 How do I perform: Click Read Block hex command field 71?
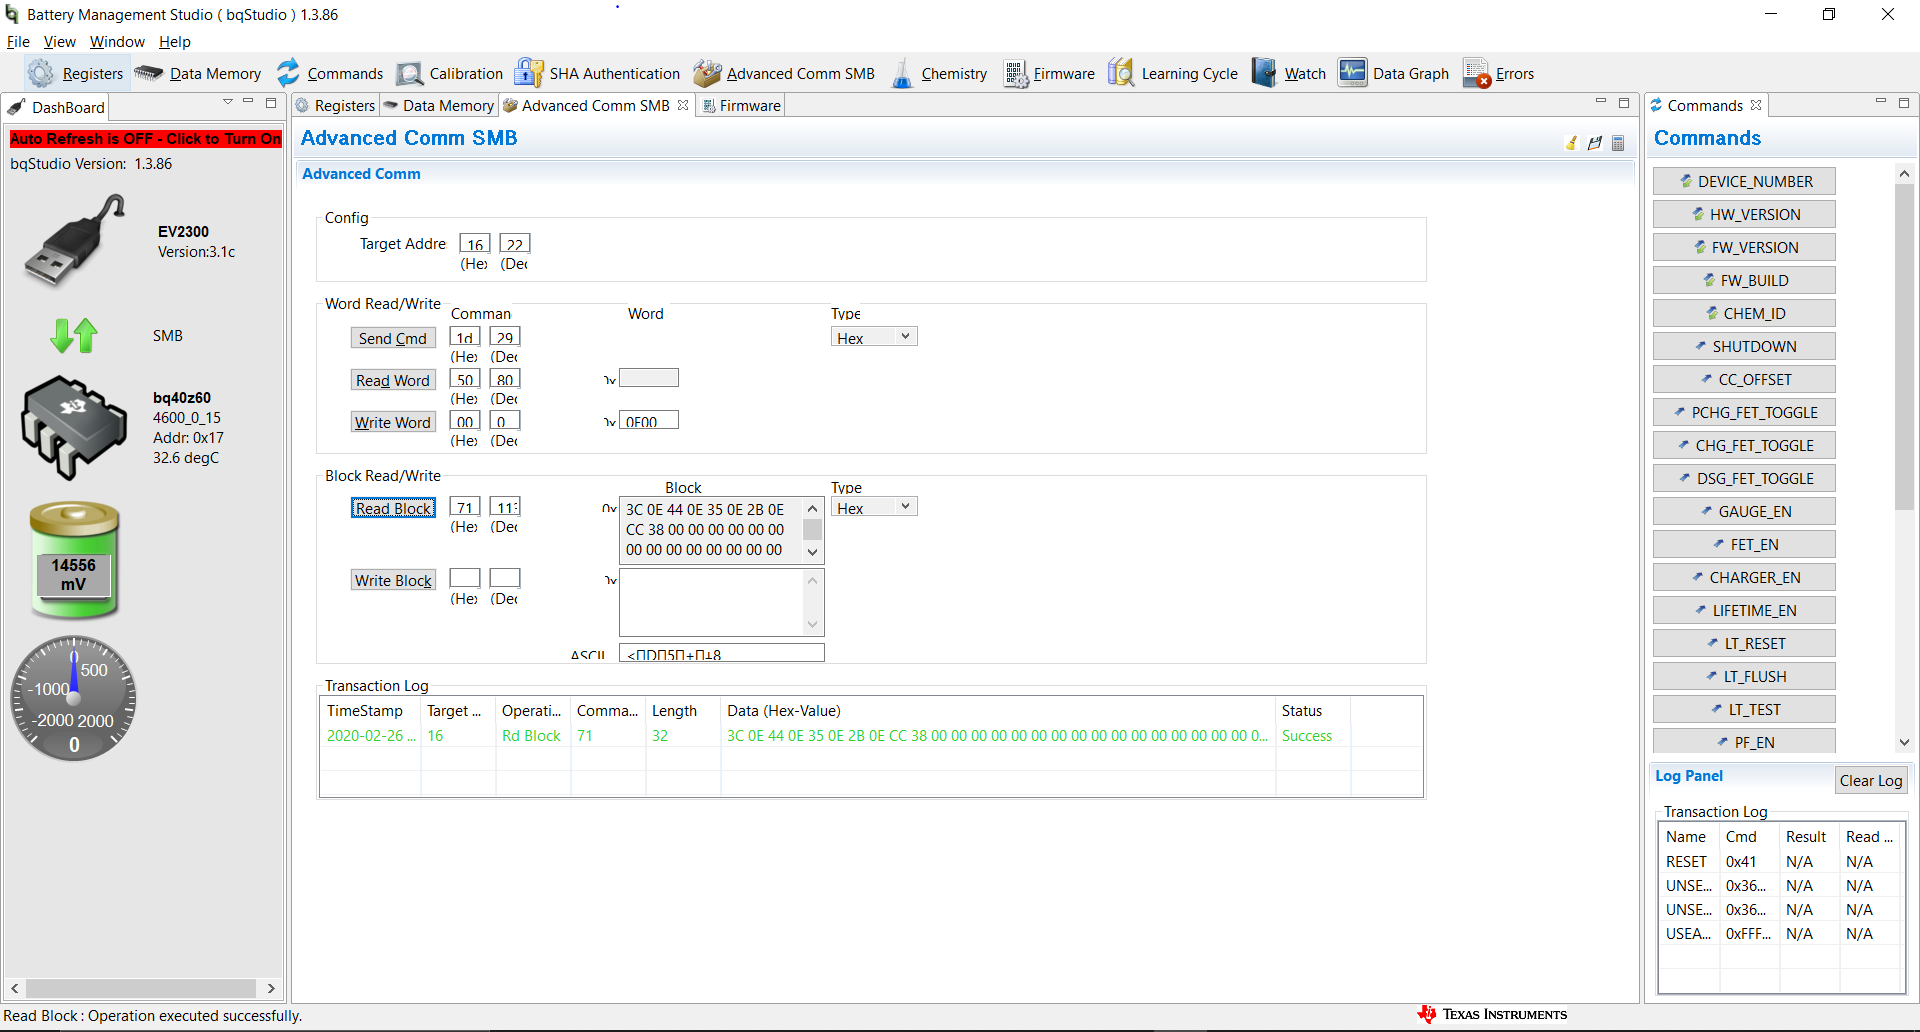point(465,507)
